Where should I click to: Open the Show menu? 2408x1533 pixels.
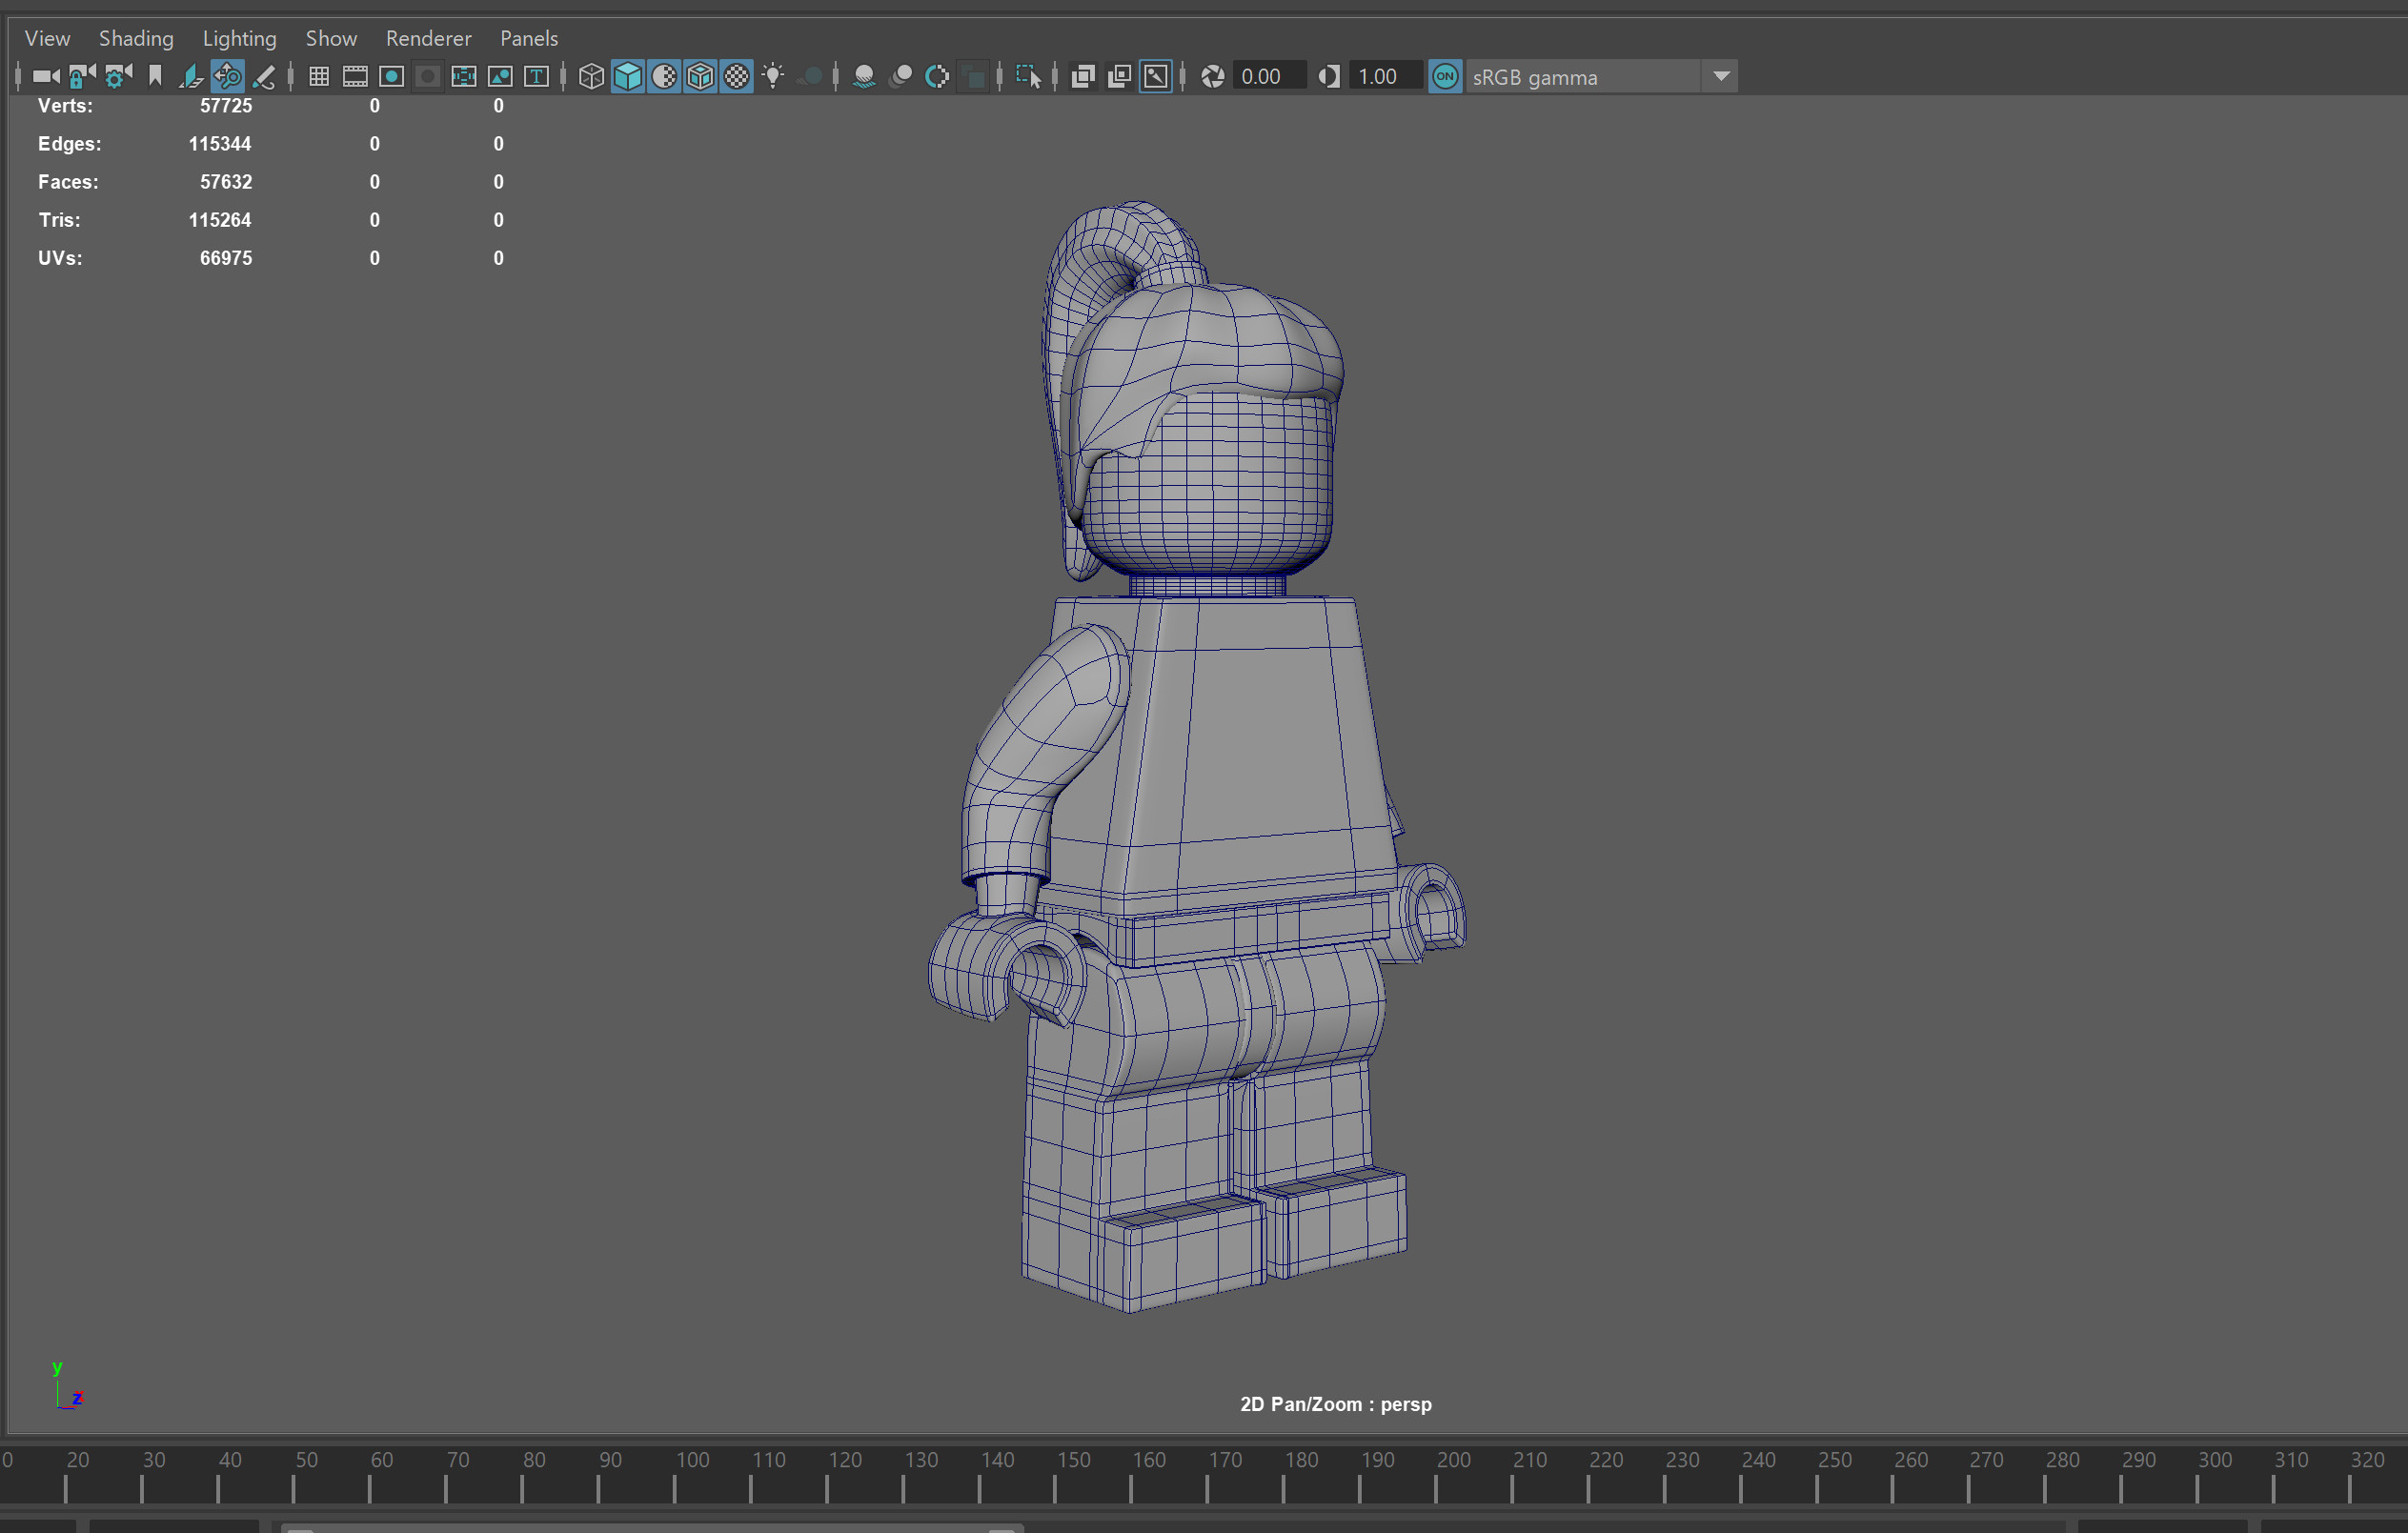[x=331, y=38]
